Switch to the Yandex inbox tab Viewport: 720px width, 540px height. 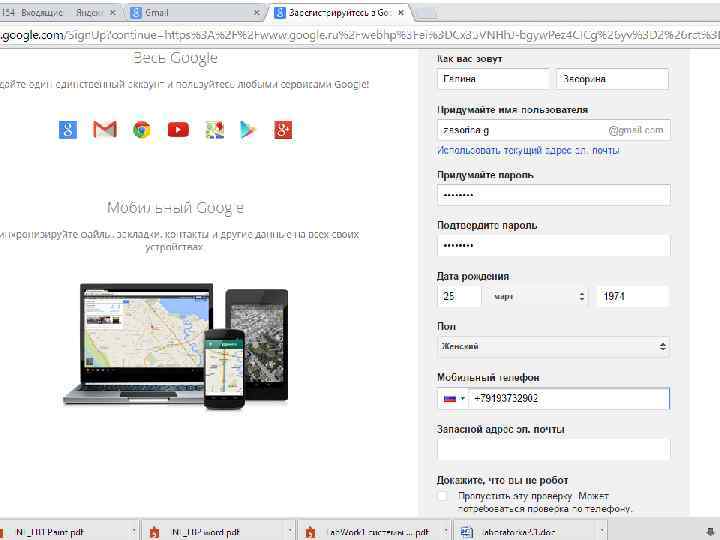[55, 12]
